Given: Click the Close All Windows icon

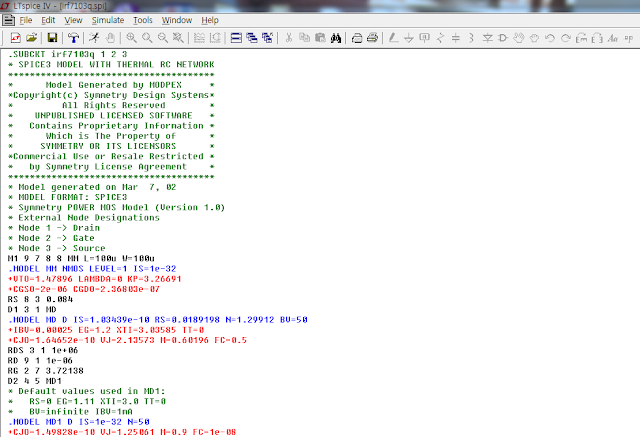Looking at the screenshot, I should [267, 38].
